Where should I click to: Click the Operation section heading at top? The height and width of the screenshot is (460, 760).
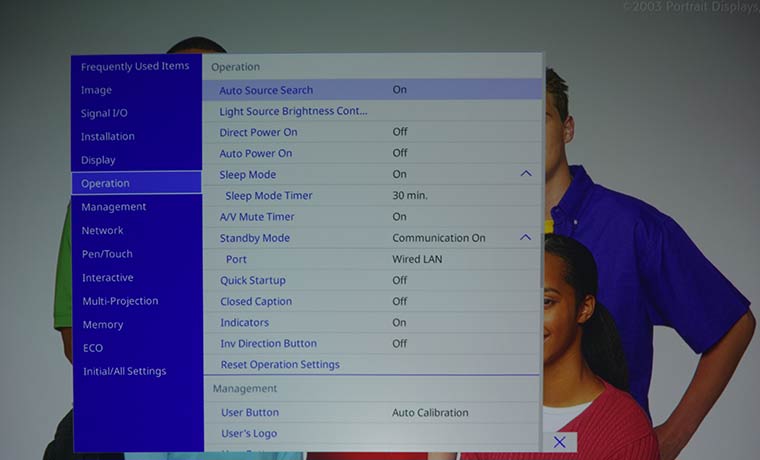point(235,67)
